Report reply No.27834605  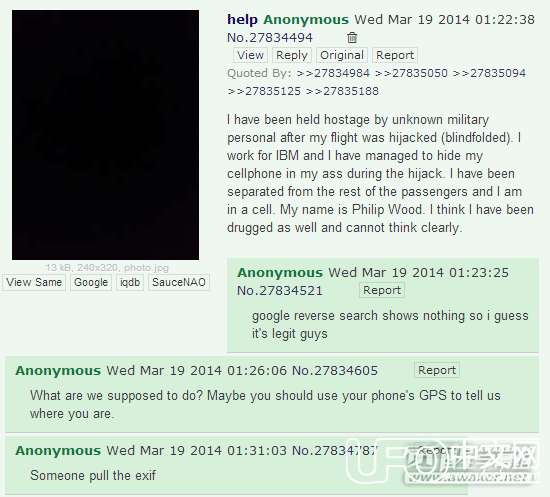[x=437, y=370]
